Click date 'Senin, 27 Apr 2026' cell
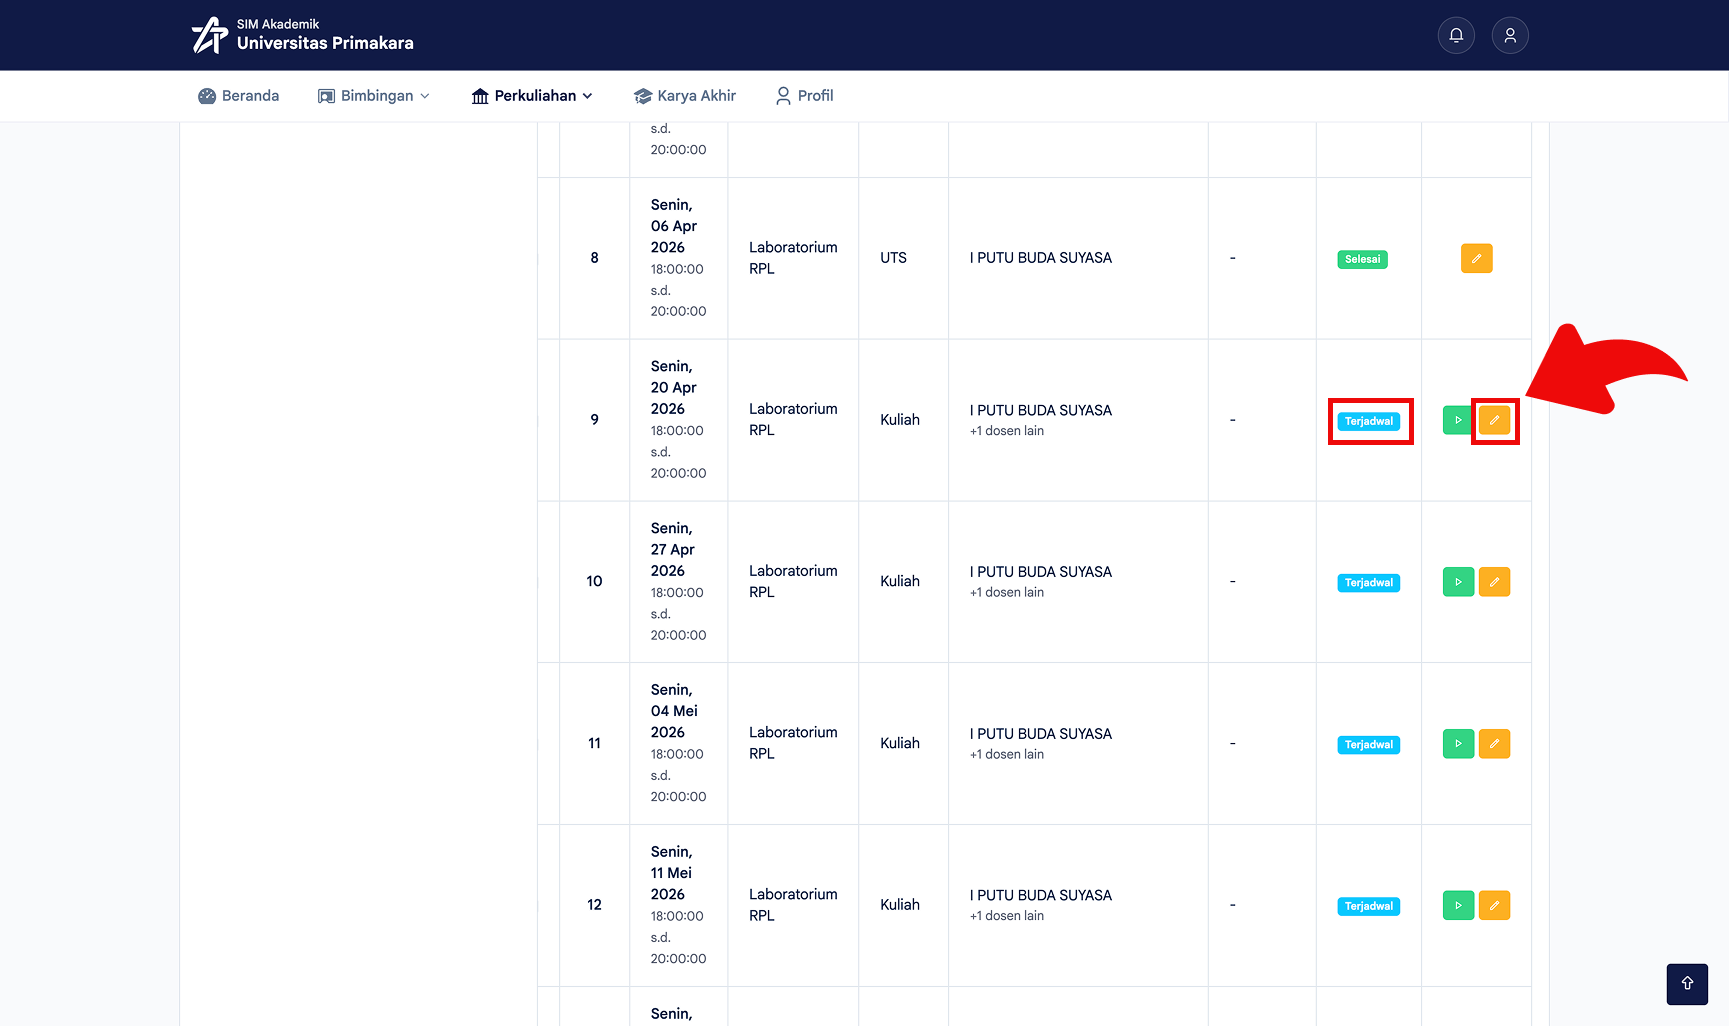This screenshot has width=1729, height=1026. click(x=678, y=582)
